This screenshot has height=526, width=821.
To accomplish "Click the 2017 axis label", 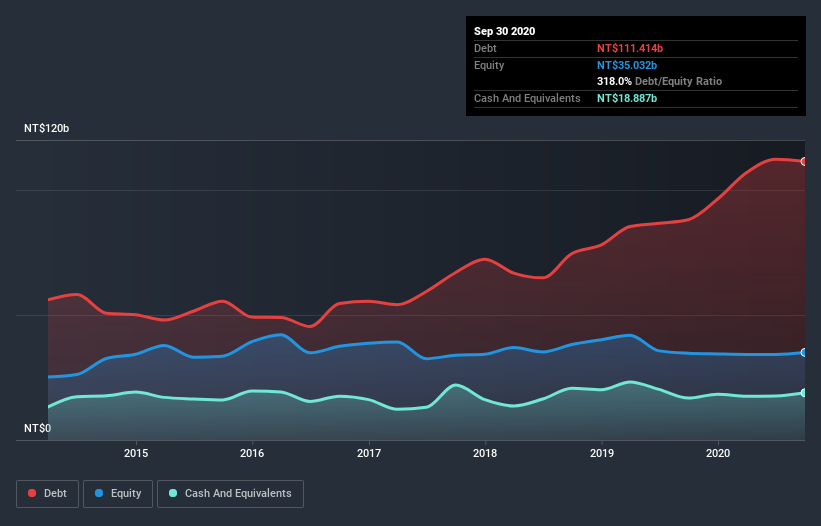I will coord(369,453).
